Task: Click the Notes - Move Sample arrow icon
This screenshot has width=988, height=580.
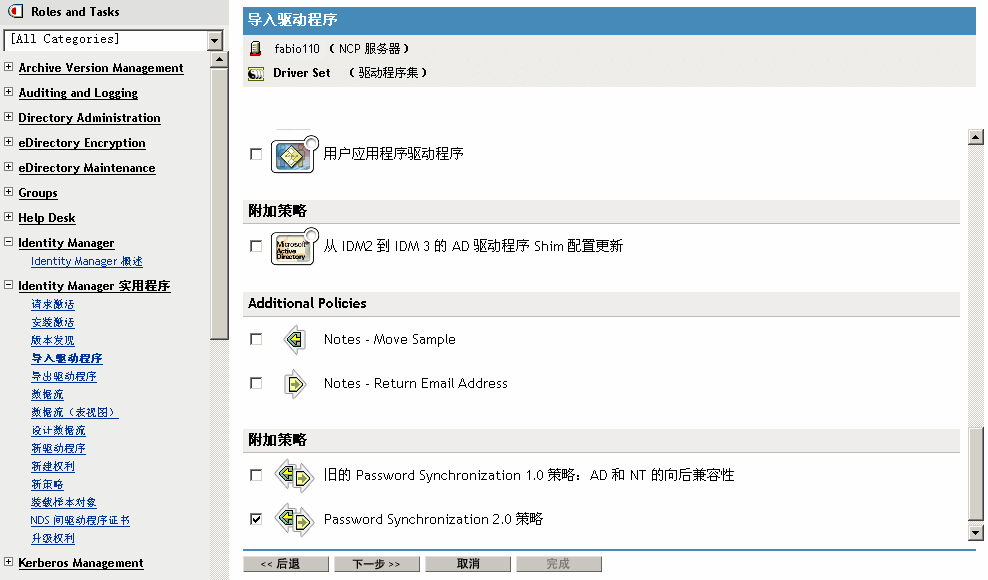Action: [294, 340]
